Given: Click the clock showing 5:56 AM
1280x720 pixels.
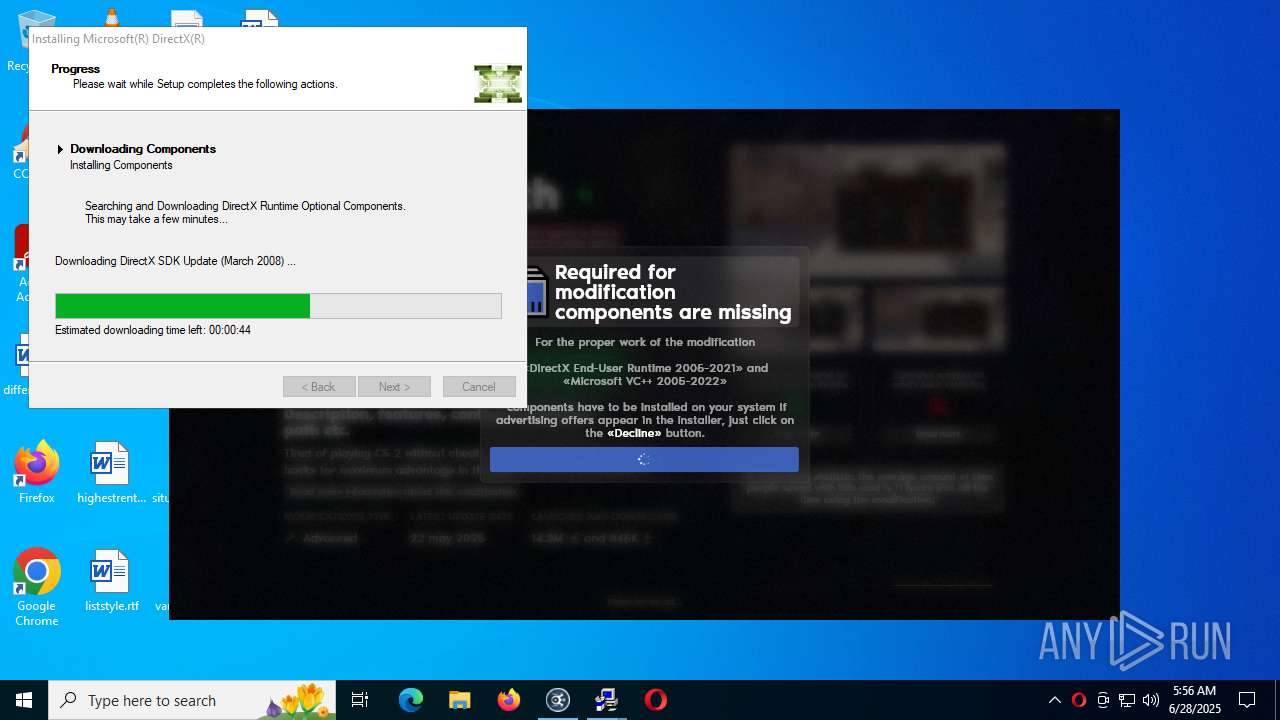Looking at the screenshot, I should 1196,700.
